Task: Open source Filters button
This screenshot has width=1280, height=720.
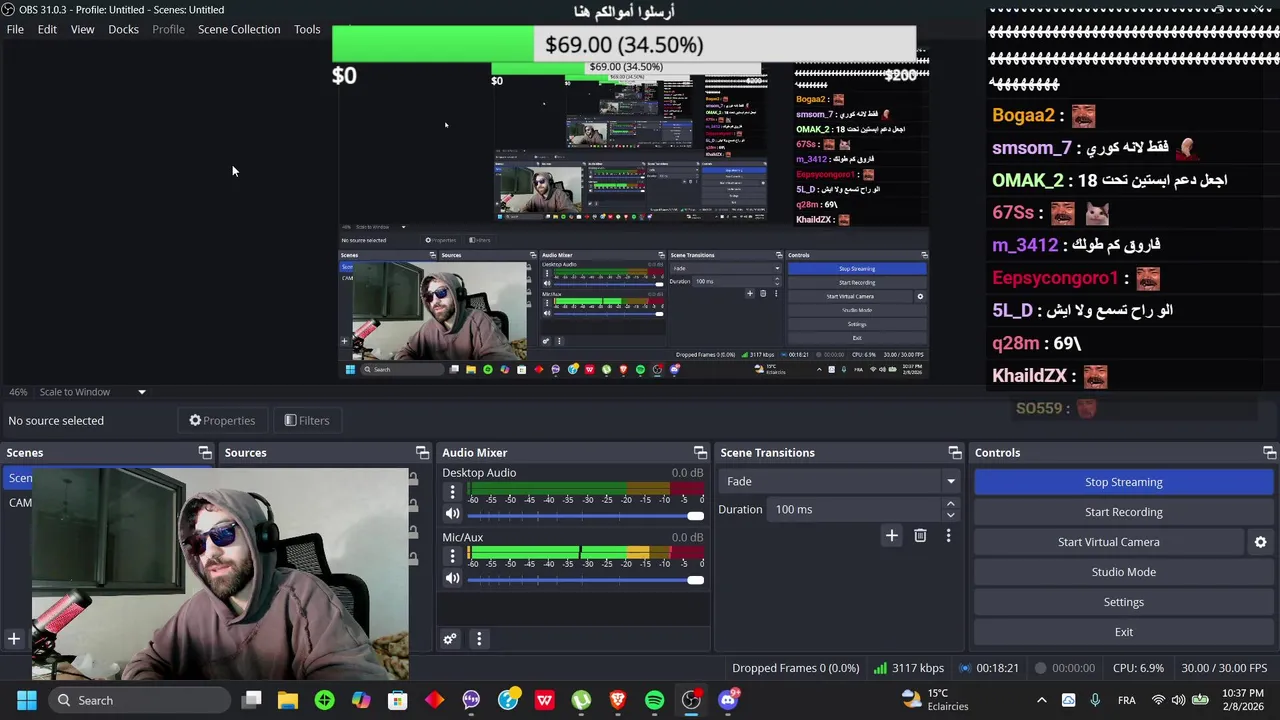Action: [307, 420]
